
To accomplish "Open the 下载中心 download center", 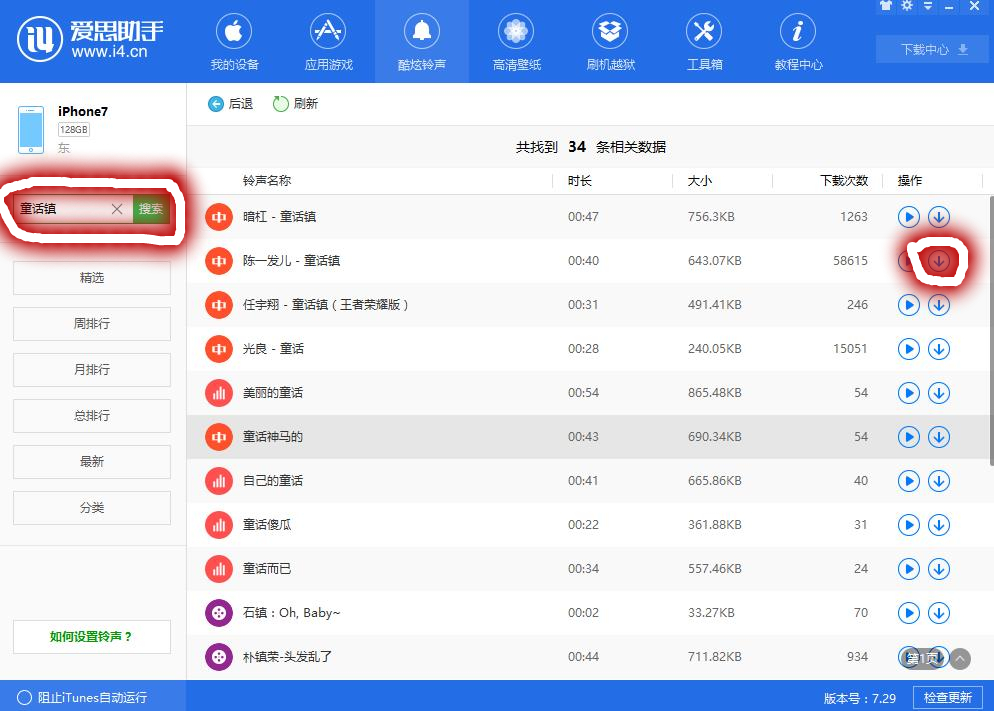I will click(931, 48).
